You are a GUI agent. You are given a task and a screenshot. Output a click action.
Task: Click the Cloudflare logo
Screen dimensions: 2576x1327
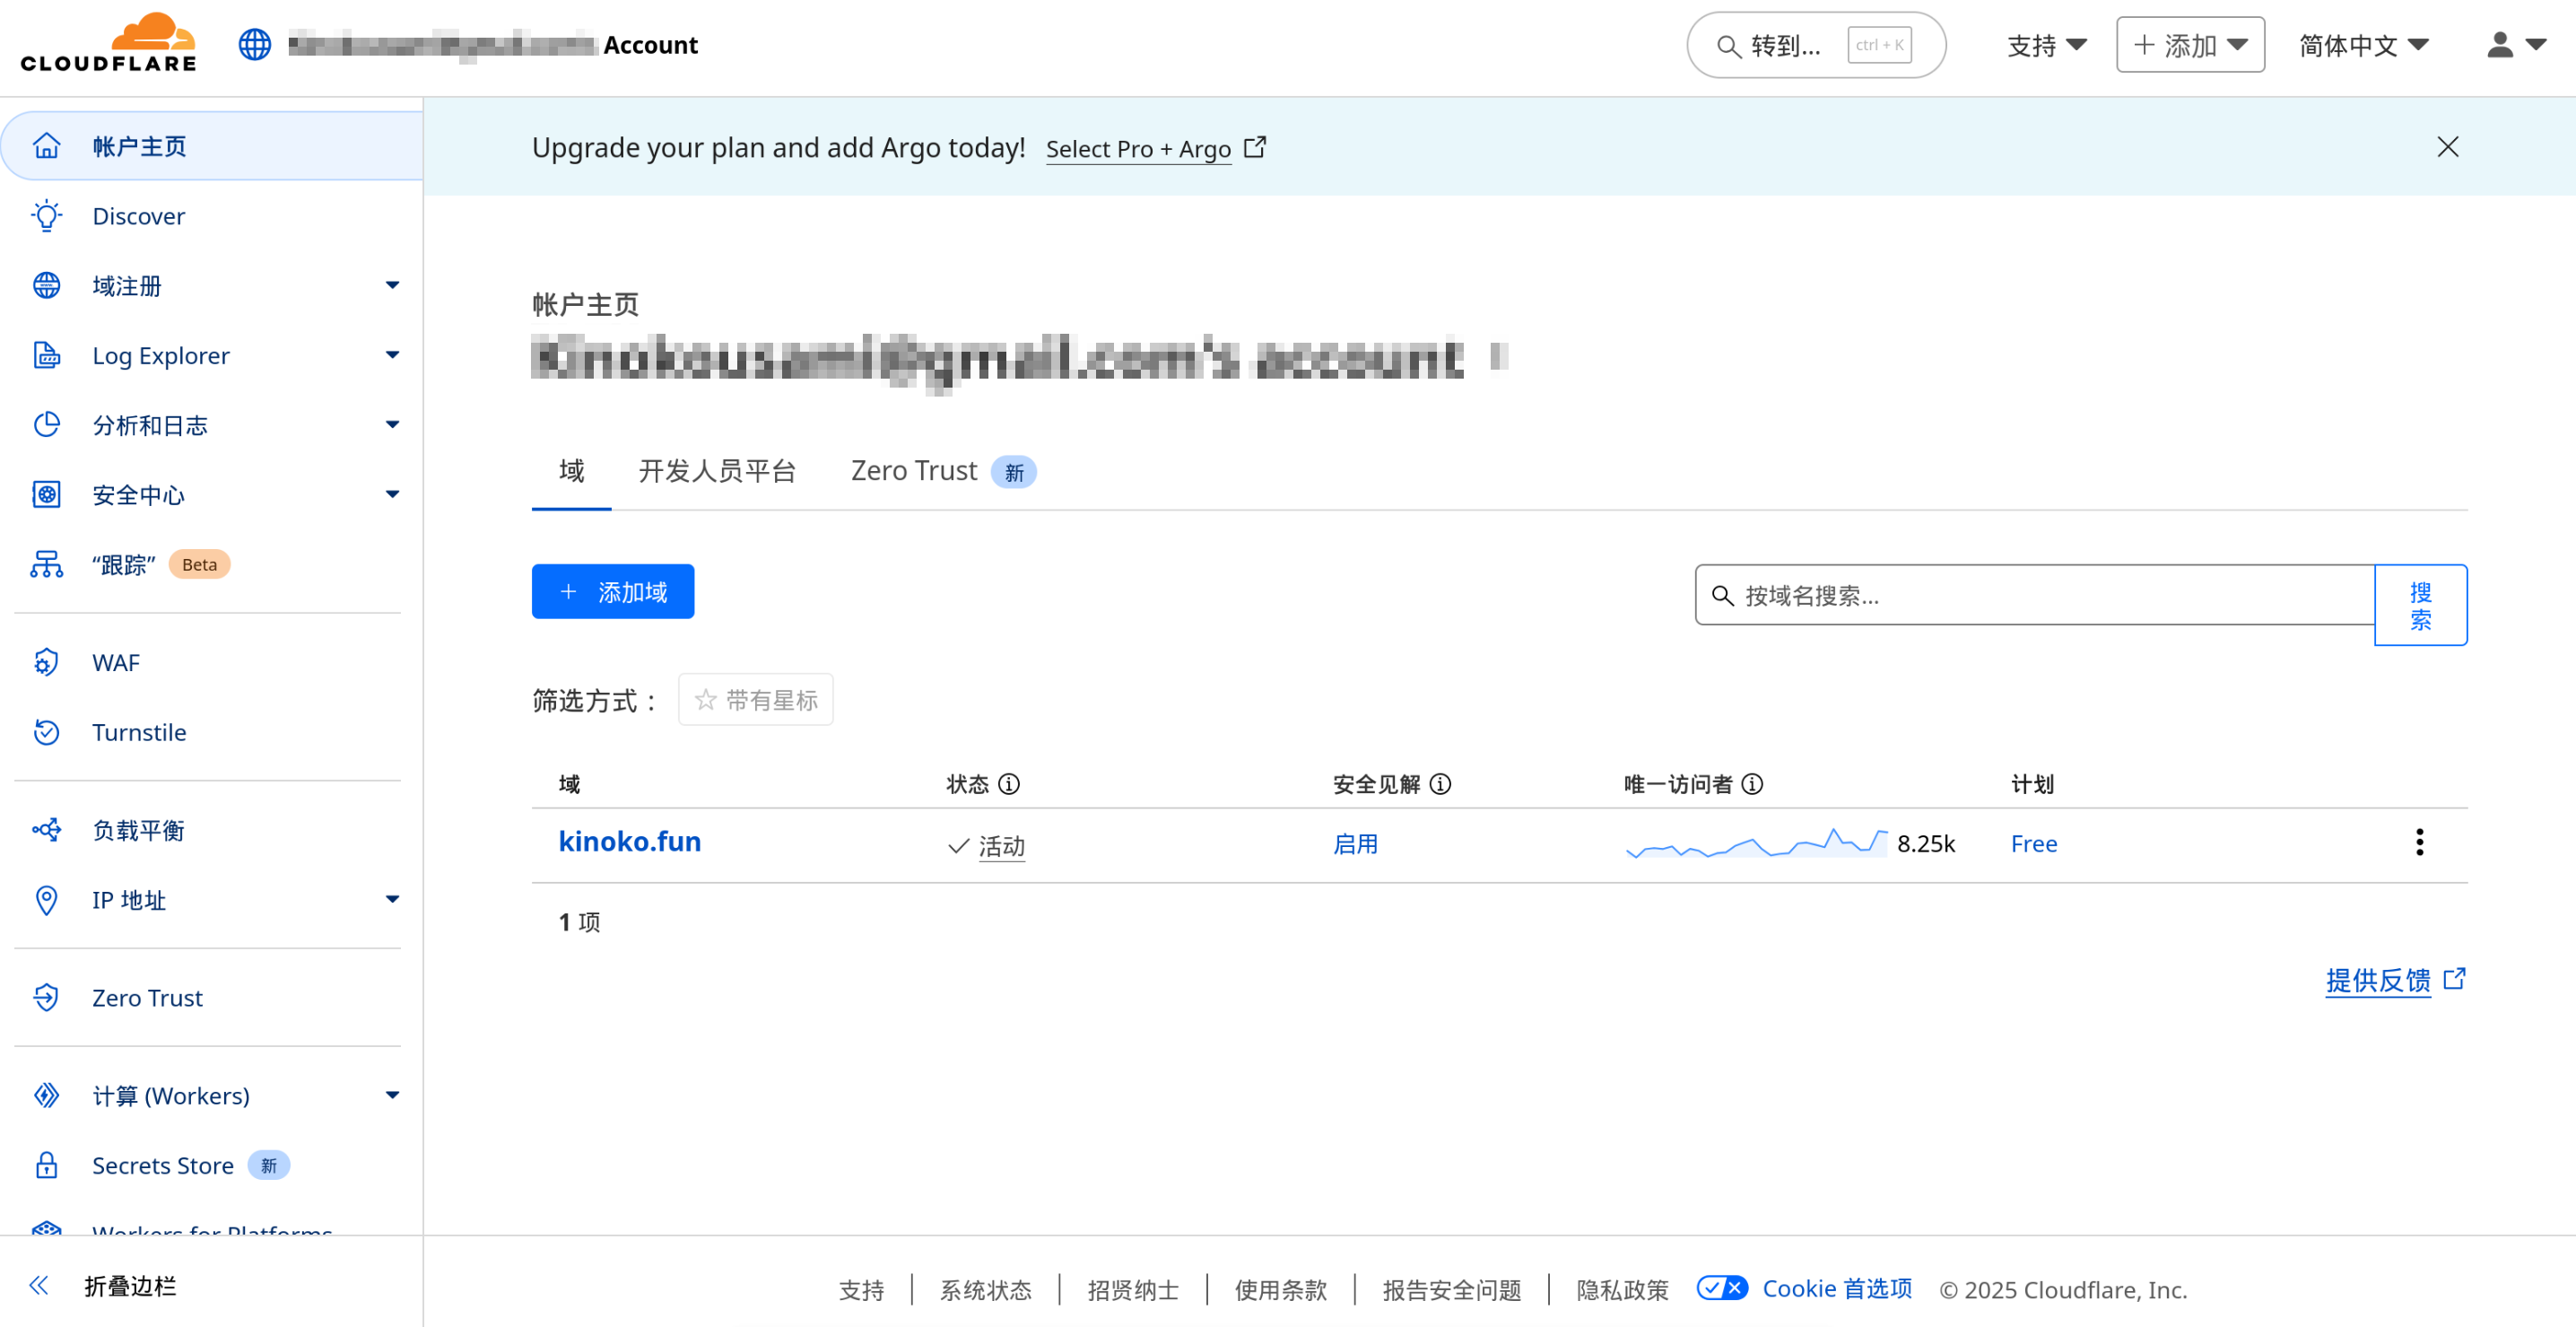[108, 42]
